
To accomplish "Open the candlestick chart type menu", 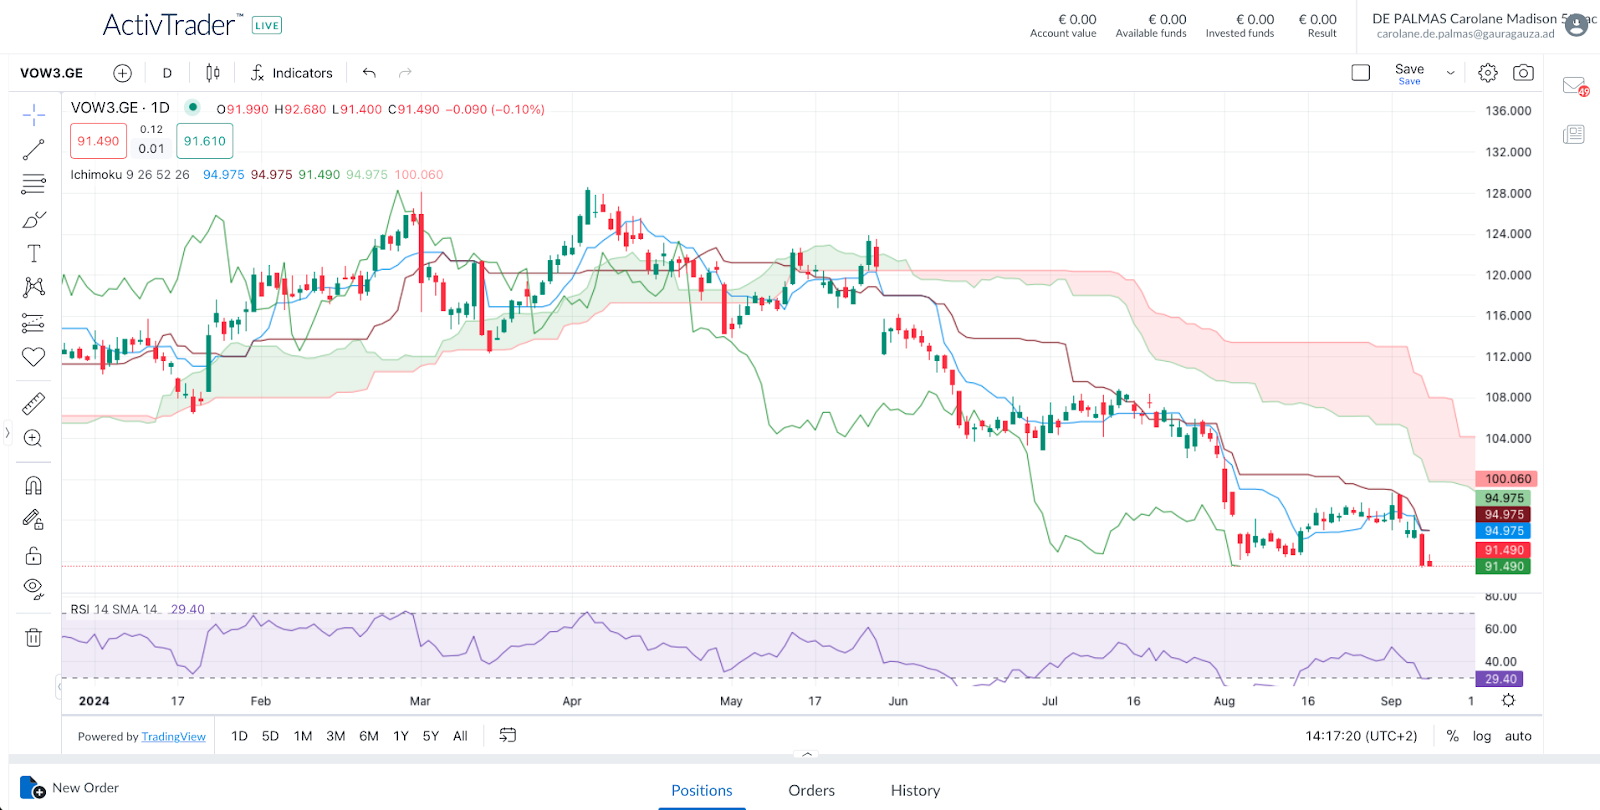I will 213,73.
